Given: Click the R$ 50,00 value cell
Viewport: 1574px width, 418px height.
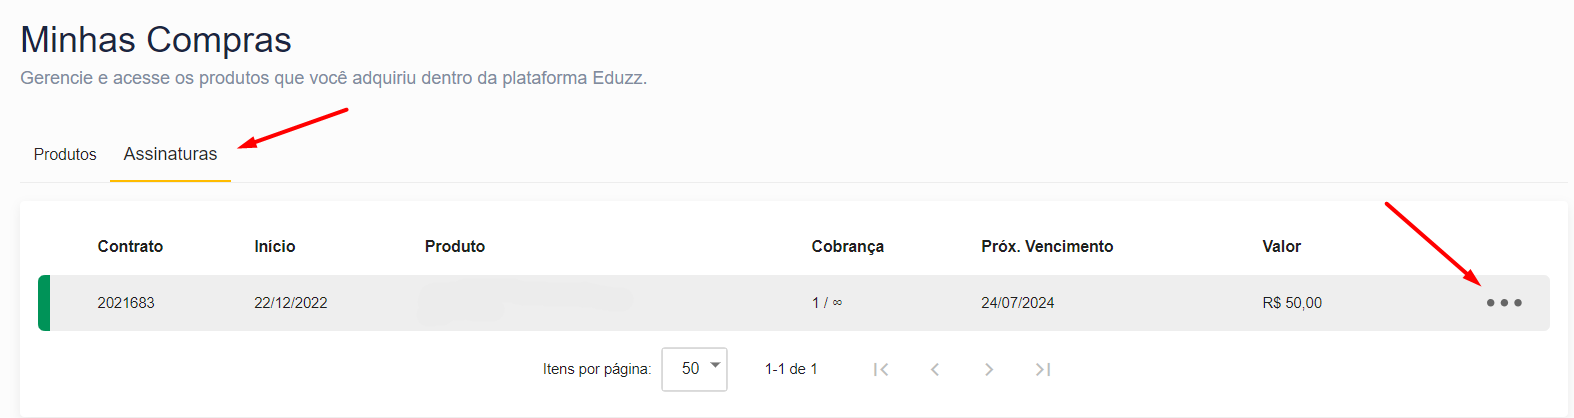Looking at the screenshot, I should (1292, 303).
